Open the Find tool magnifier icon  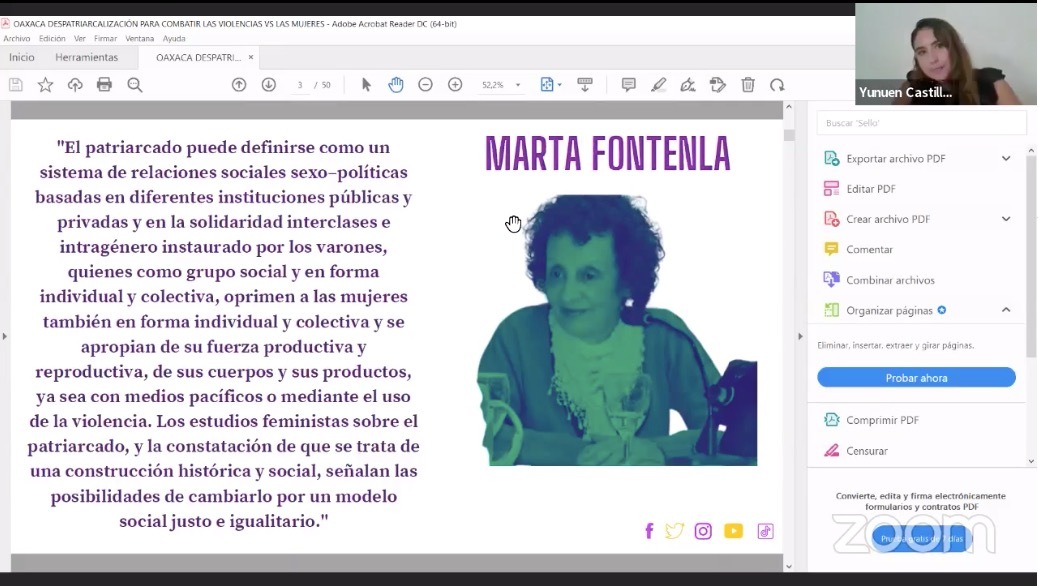(134, 85)
